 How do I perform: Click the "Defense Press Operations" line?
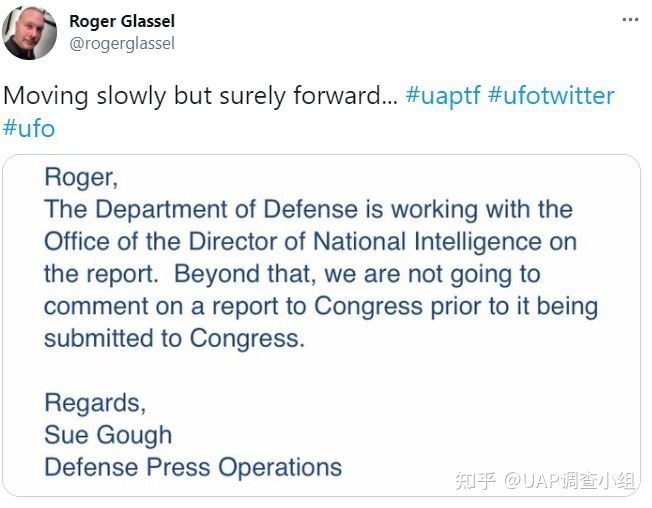[x=192, y=467]
